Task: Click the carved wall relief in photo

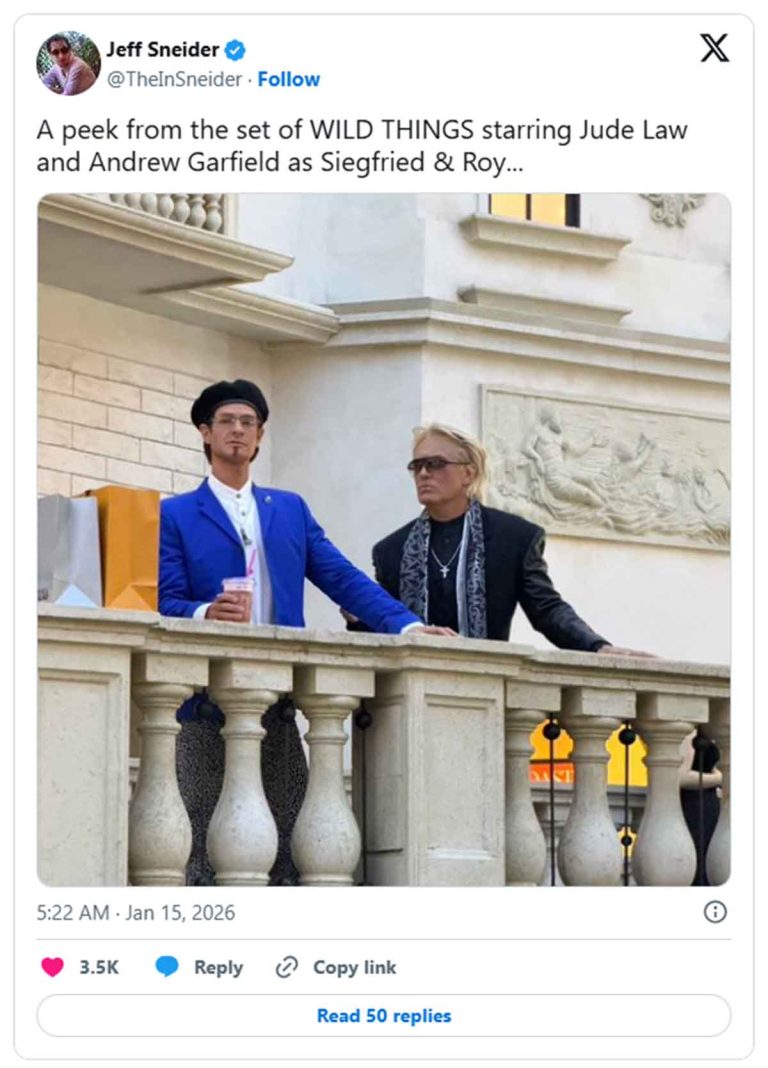Action: coord(605,467)
